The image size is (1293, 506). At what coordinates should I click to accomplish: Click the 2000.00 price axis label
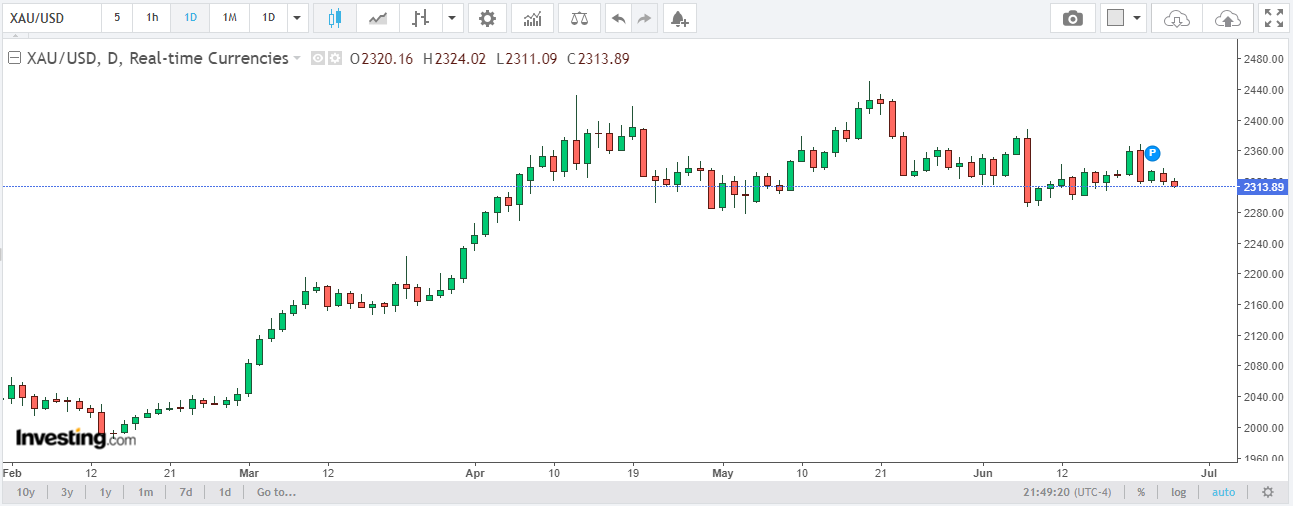(1265, 428)
